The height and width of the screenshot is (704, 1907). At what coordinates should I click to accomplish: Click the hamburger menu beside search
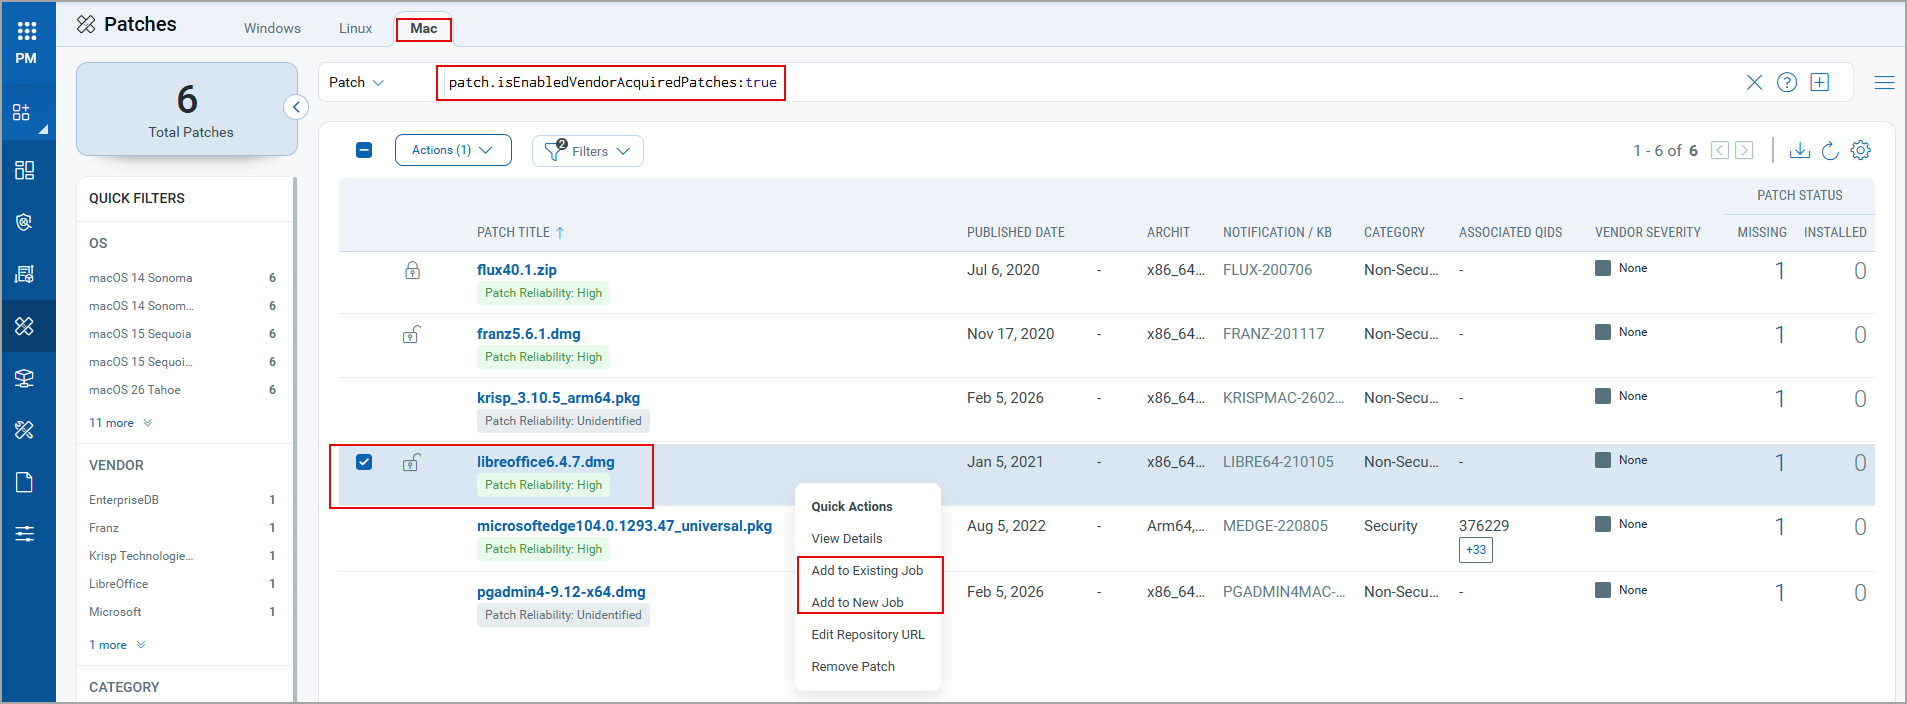[x=1884, y=82]
